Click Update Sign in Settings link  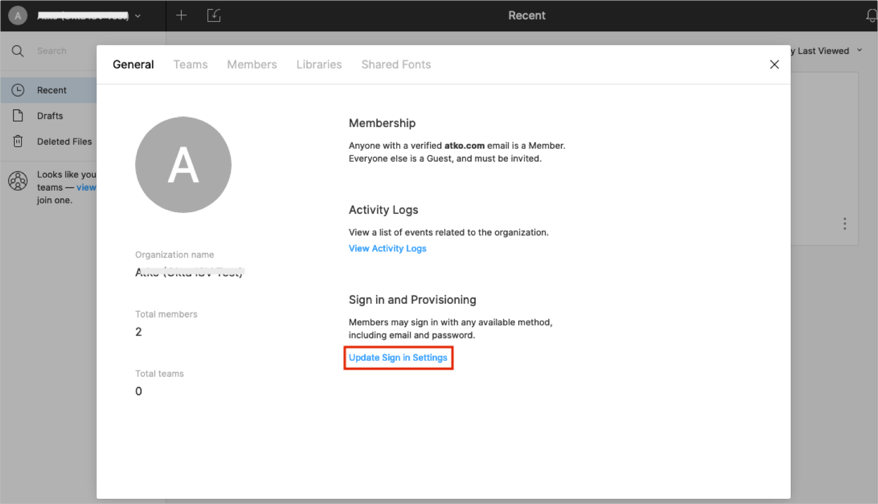tap(398, 358)
